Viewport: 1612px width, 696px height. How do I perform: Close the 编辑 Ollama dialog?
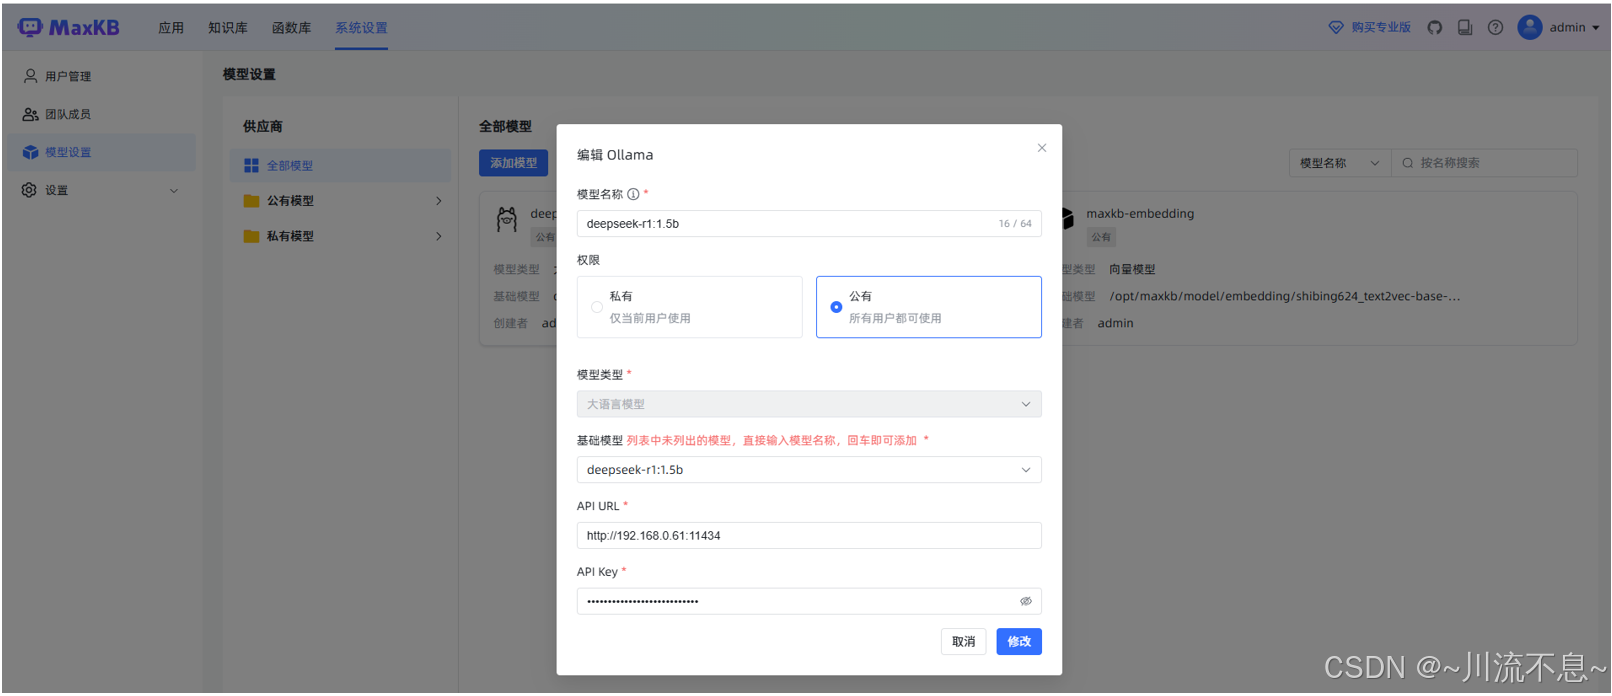[1042, 148]
